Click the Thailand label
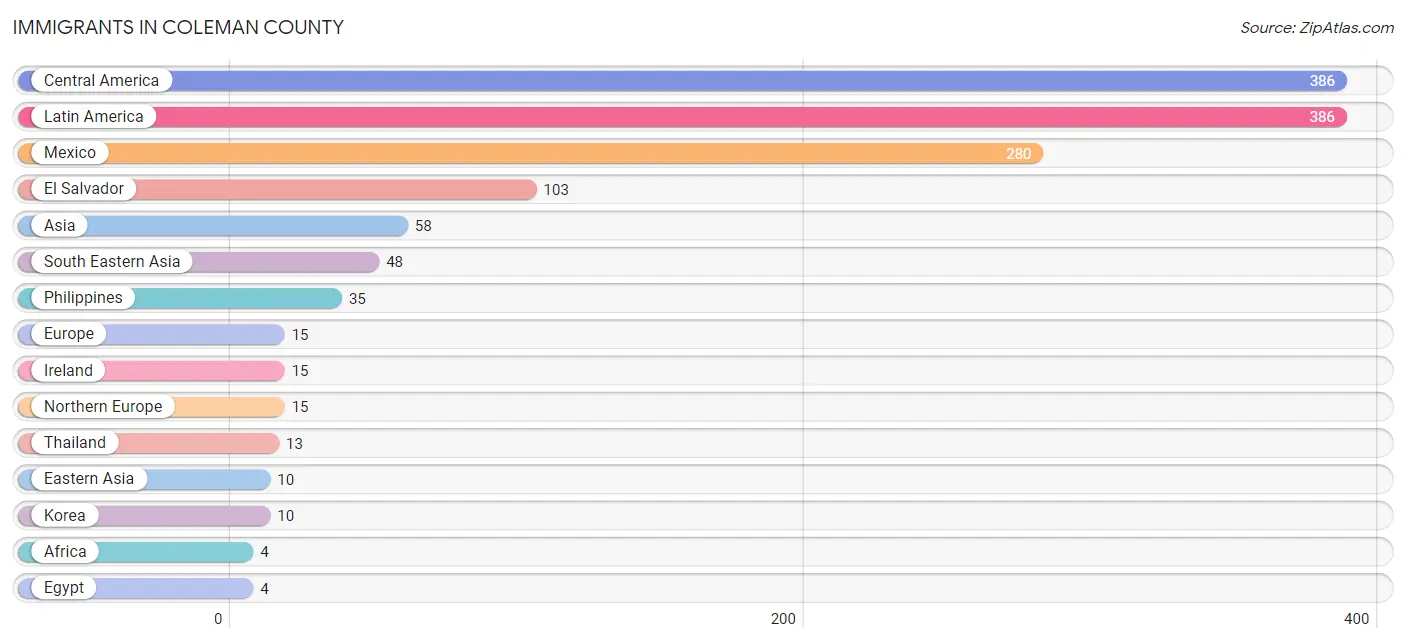This screenshot has width=1406, height=643. 75,442
